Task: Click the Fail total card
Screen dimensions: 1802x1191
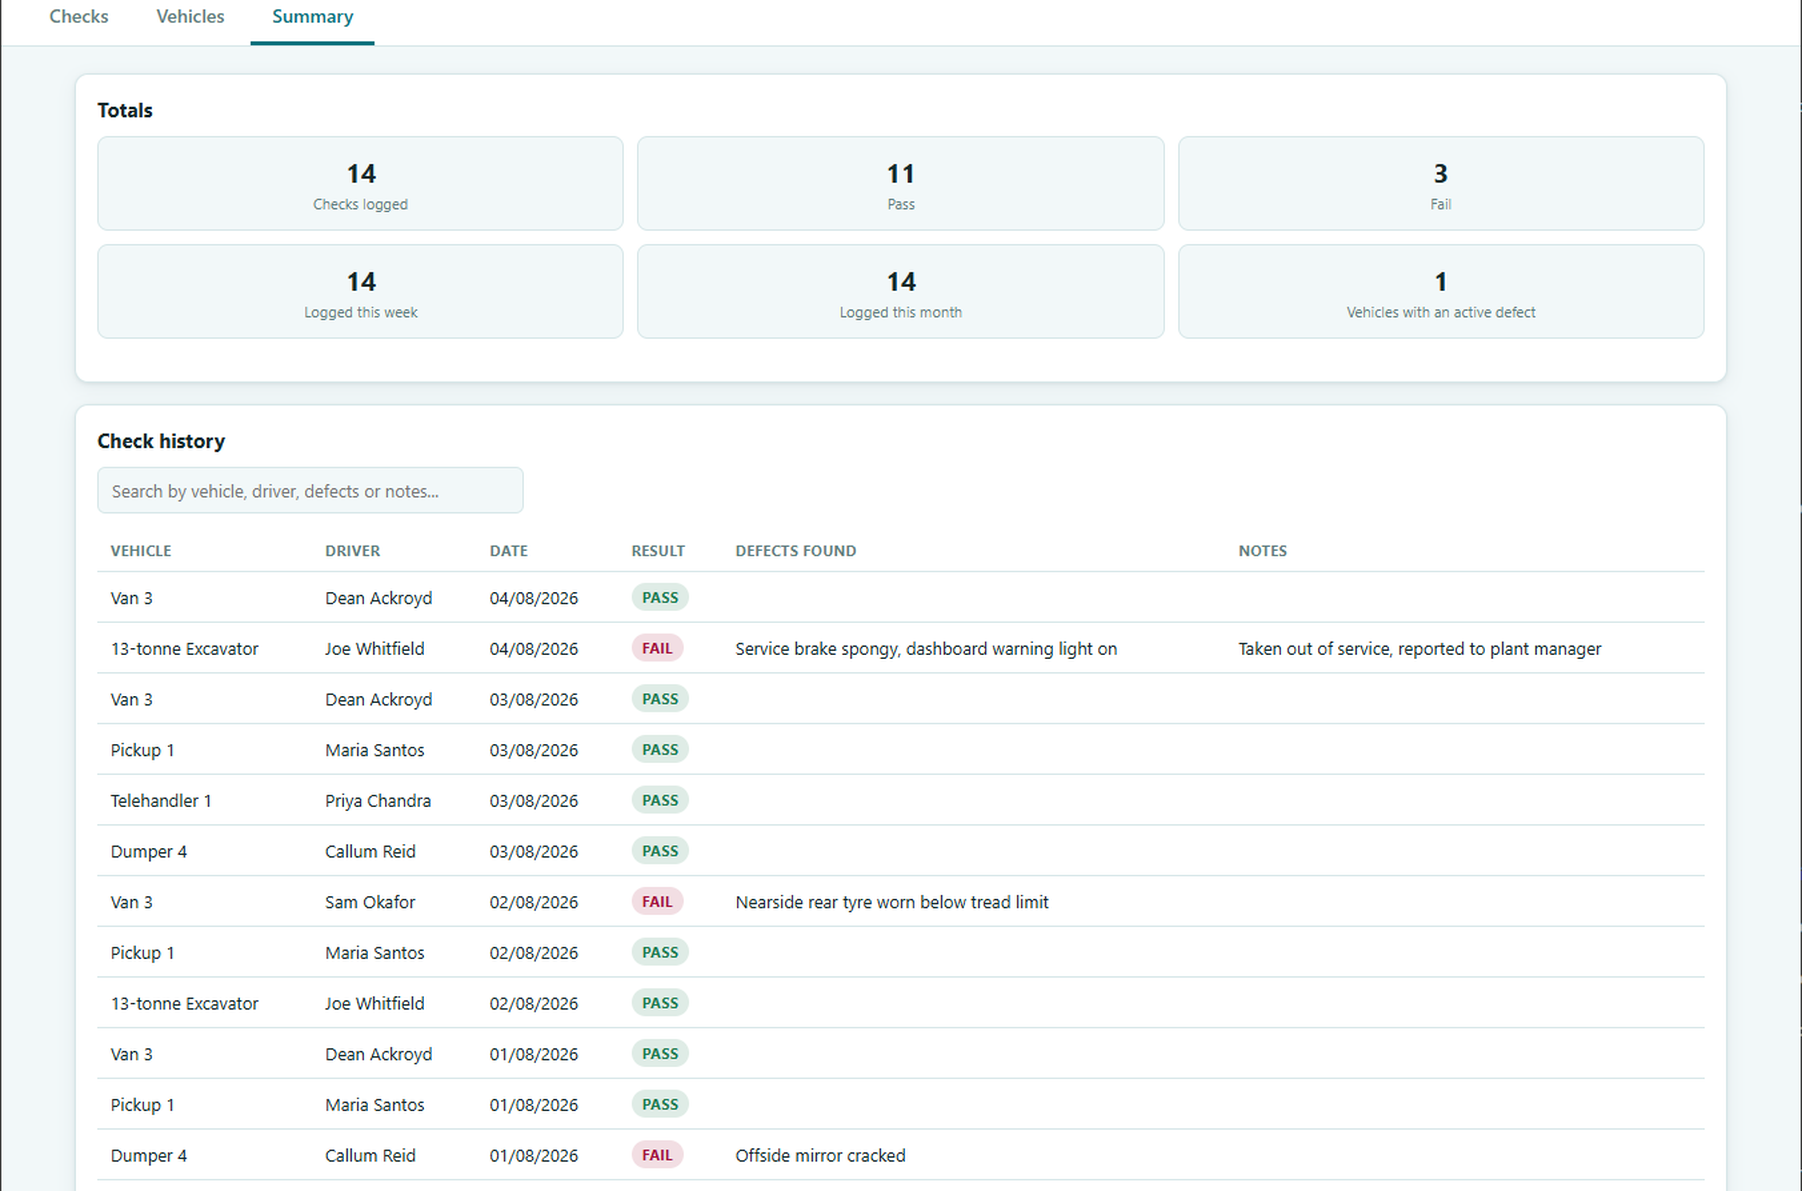Action: [x=1440, y=184]
